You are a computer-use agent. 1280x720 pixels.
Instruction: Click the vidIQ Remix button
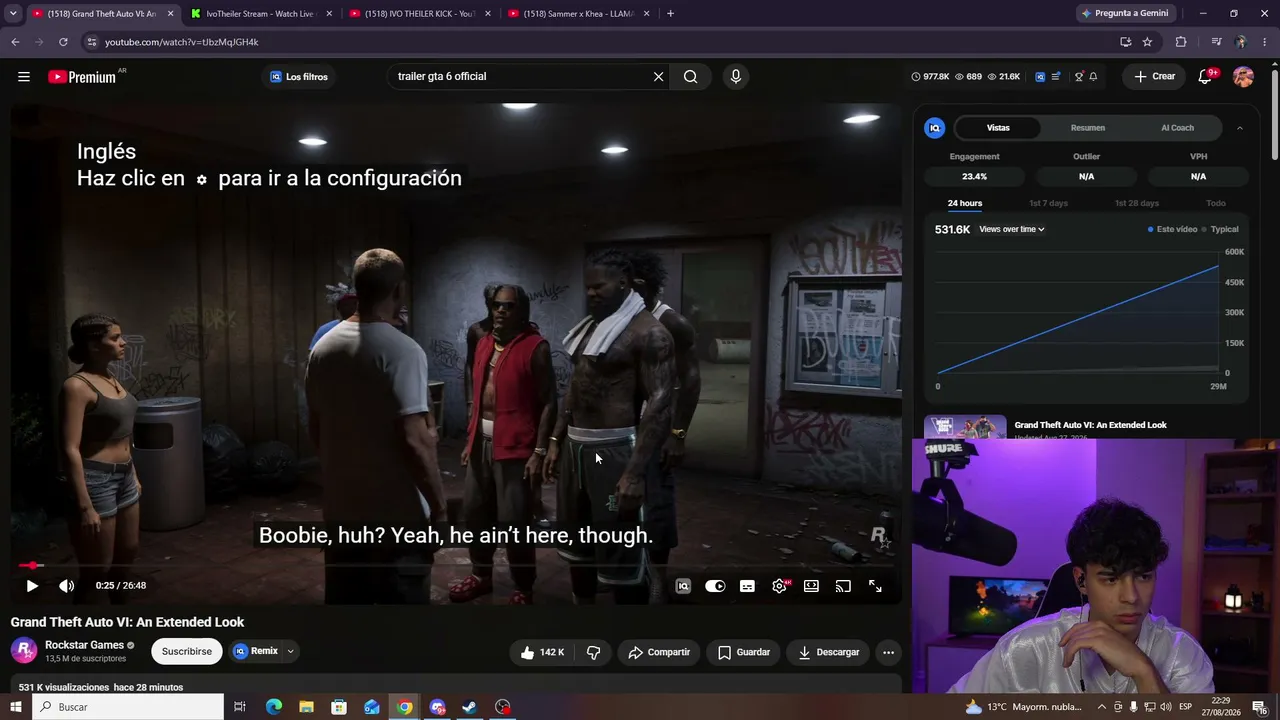pyautogui.click(x=256, y=651)
